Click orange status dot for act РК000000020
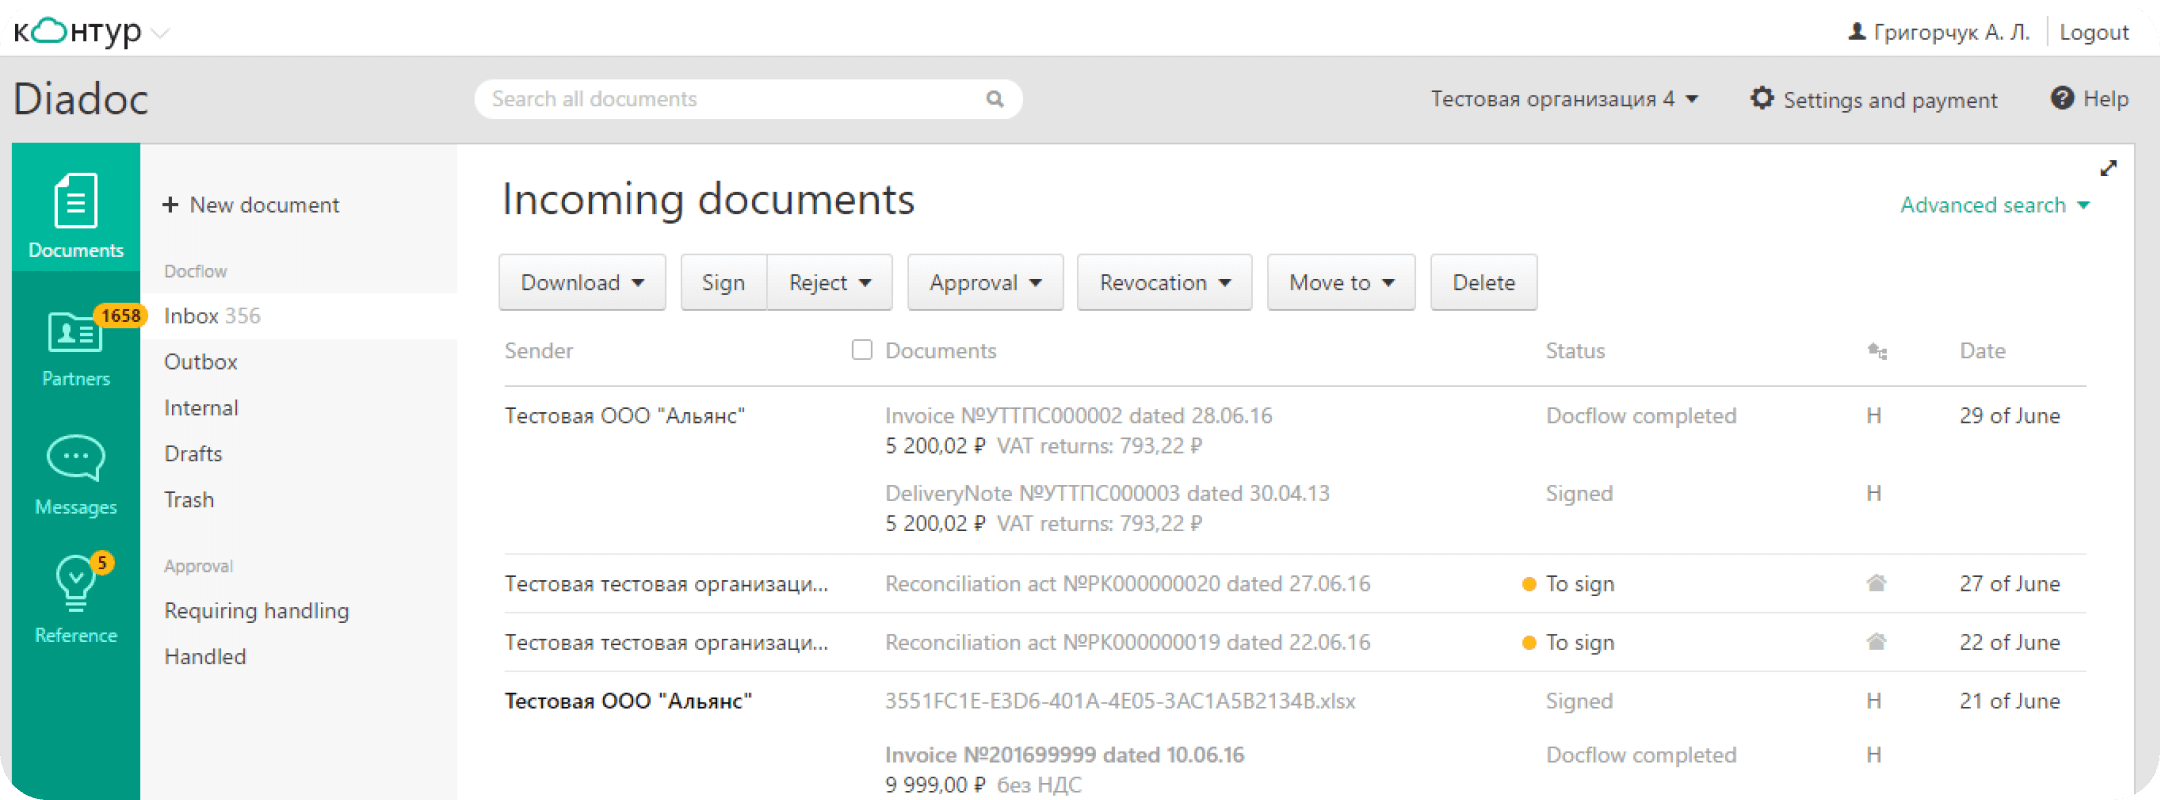2160x800 pixels. coord(1528,584)
